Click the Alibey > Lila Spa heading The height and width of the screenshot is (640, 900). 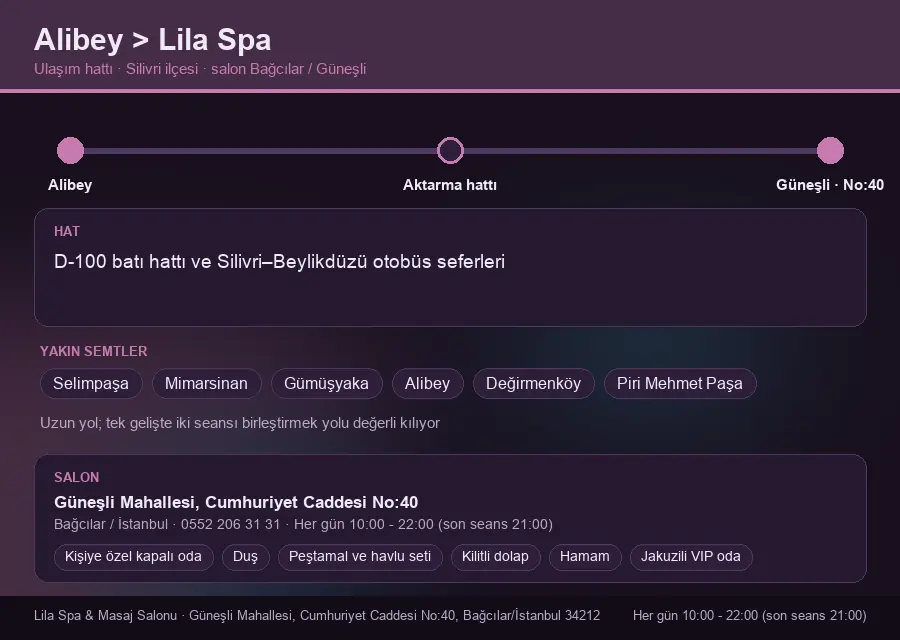click(153, 40)
